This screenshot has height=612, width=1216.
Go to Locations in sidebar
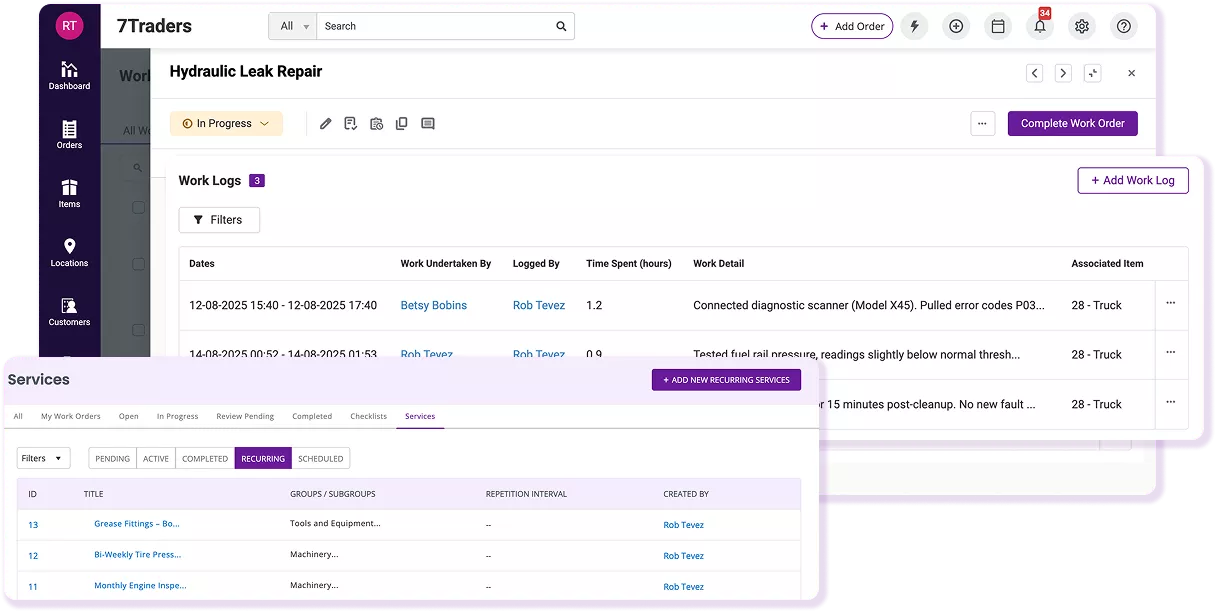pyautogui.click(x=69, y=252)
